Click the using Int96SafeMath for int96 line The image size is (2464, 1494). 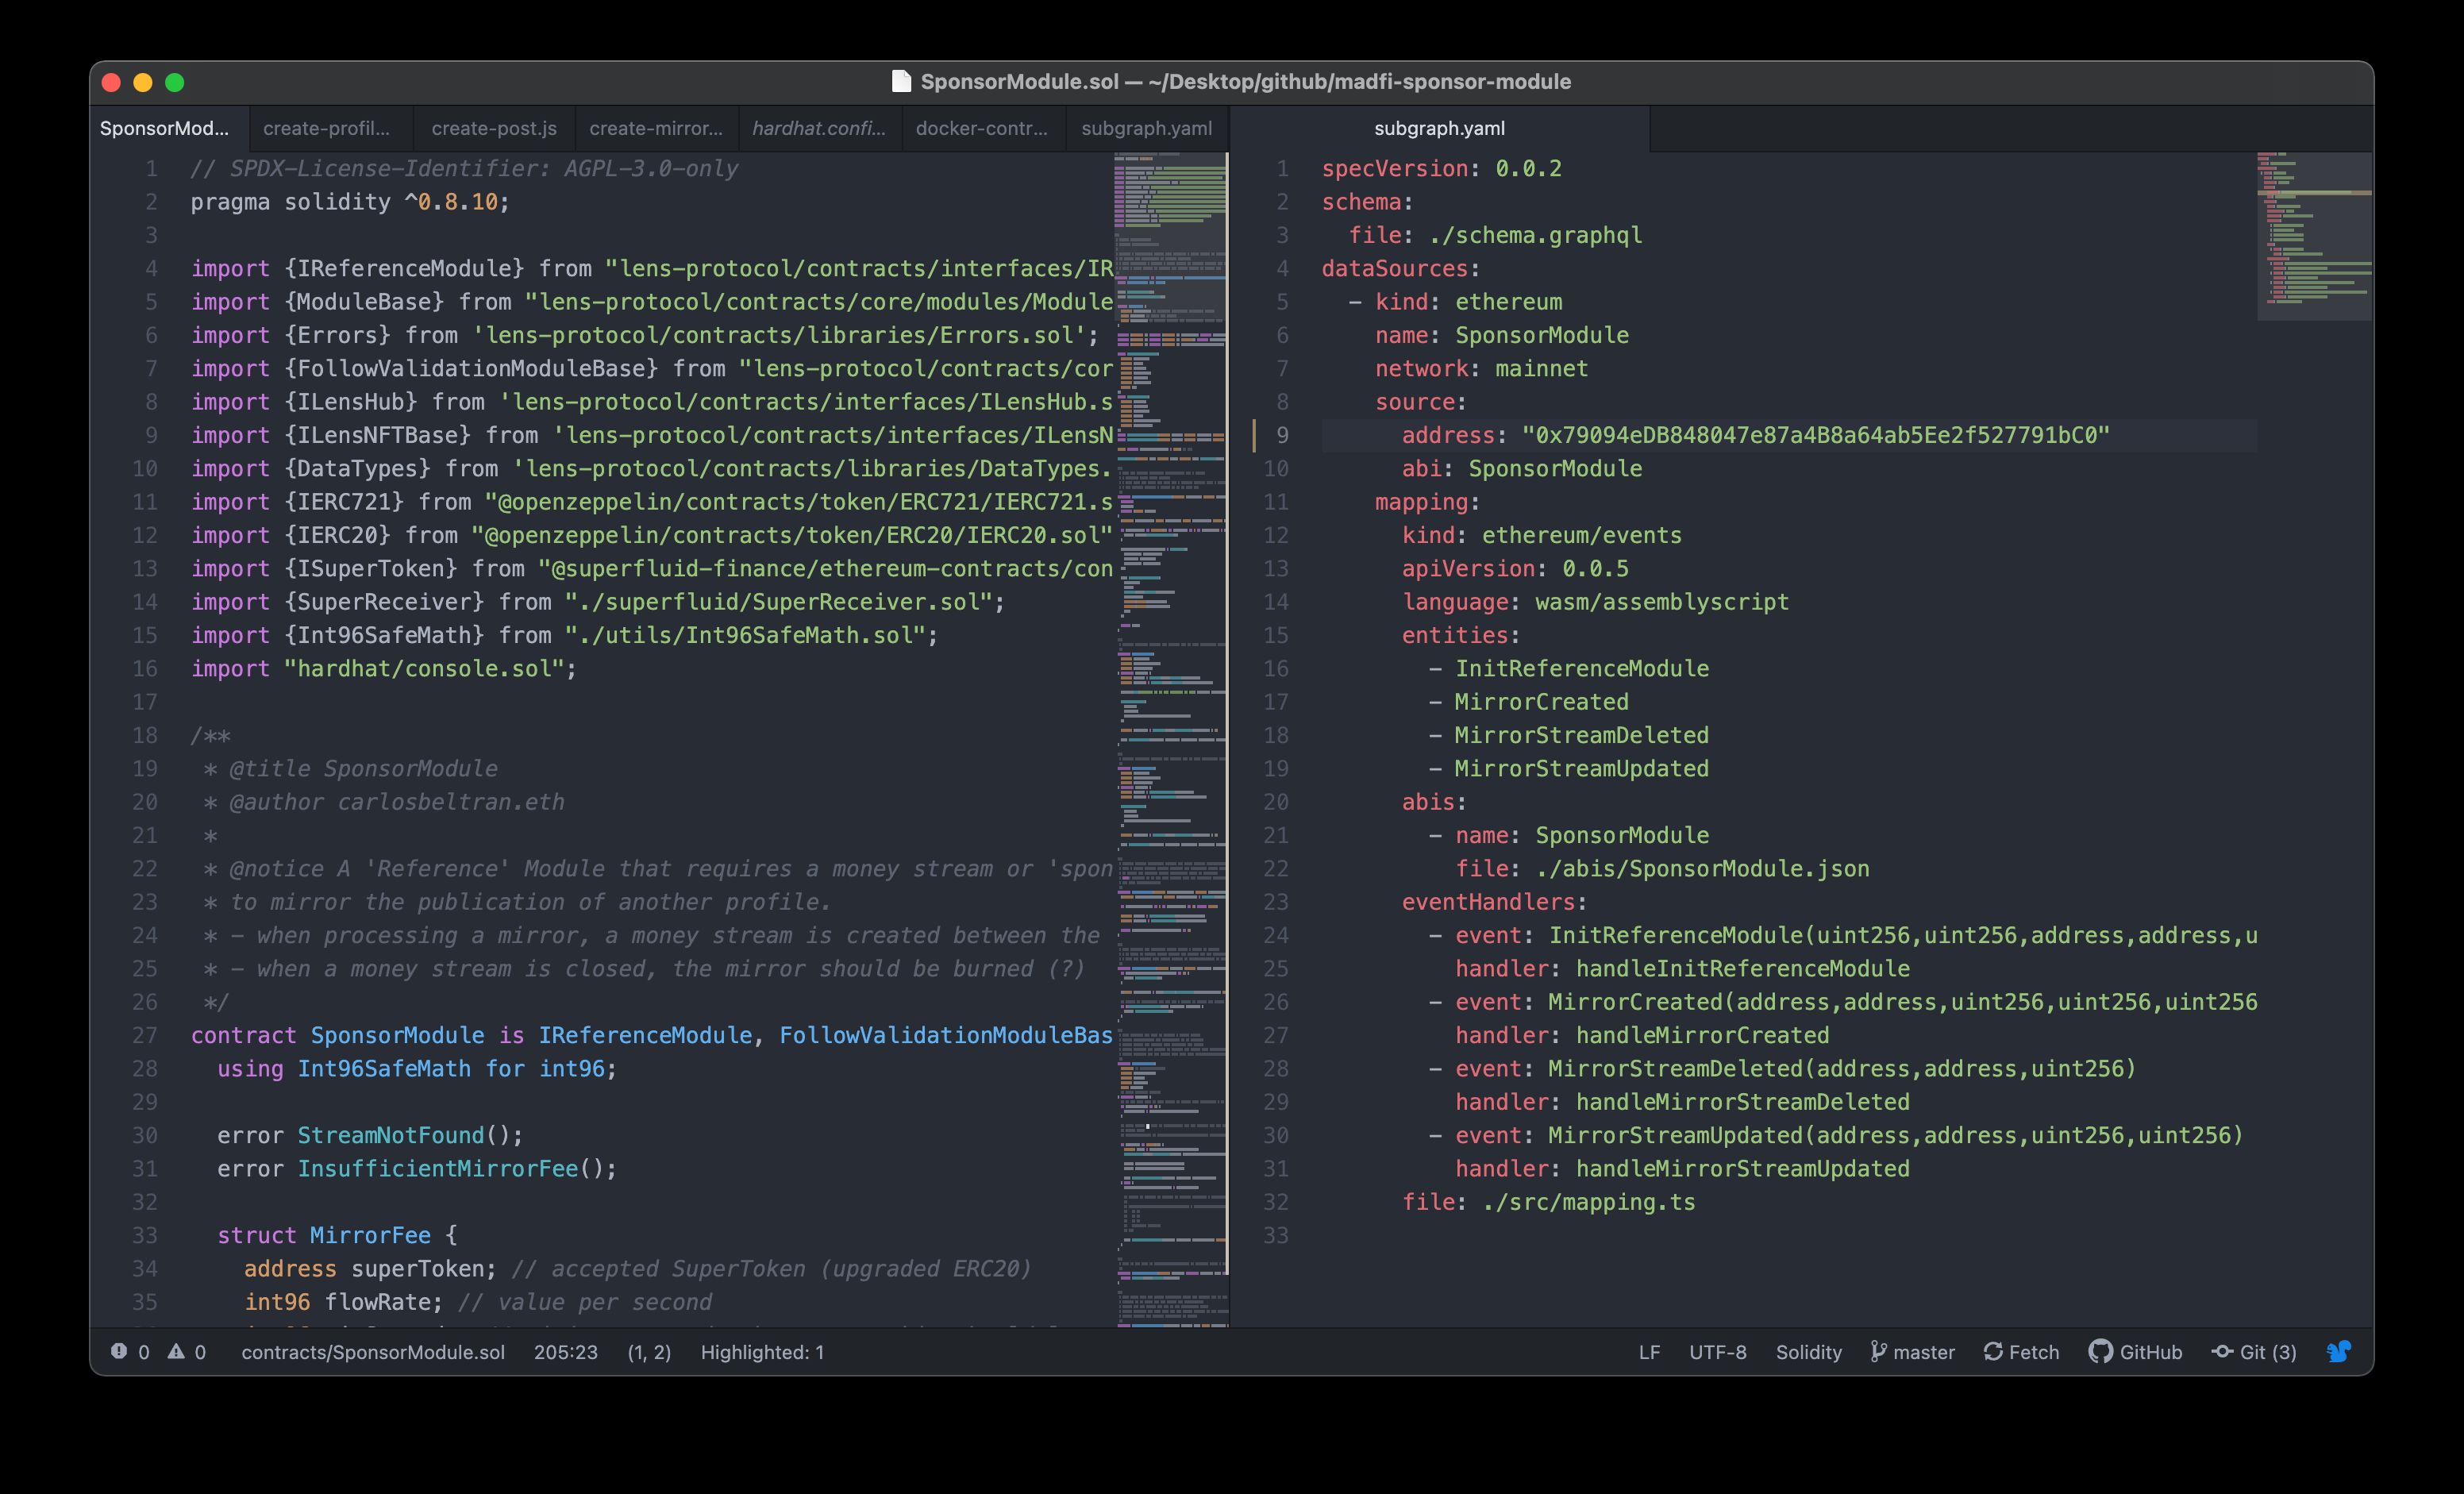[x=417, y=1068]
